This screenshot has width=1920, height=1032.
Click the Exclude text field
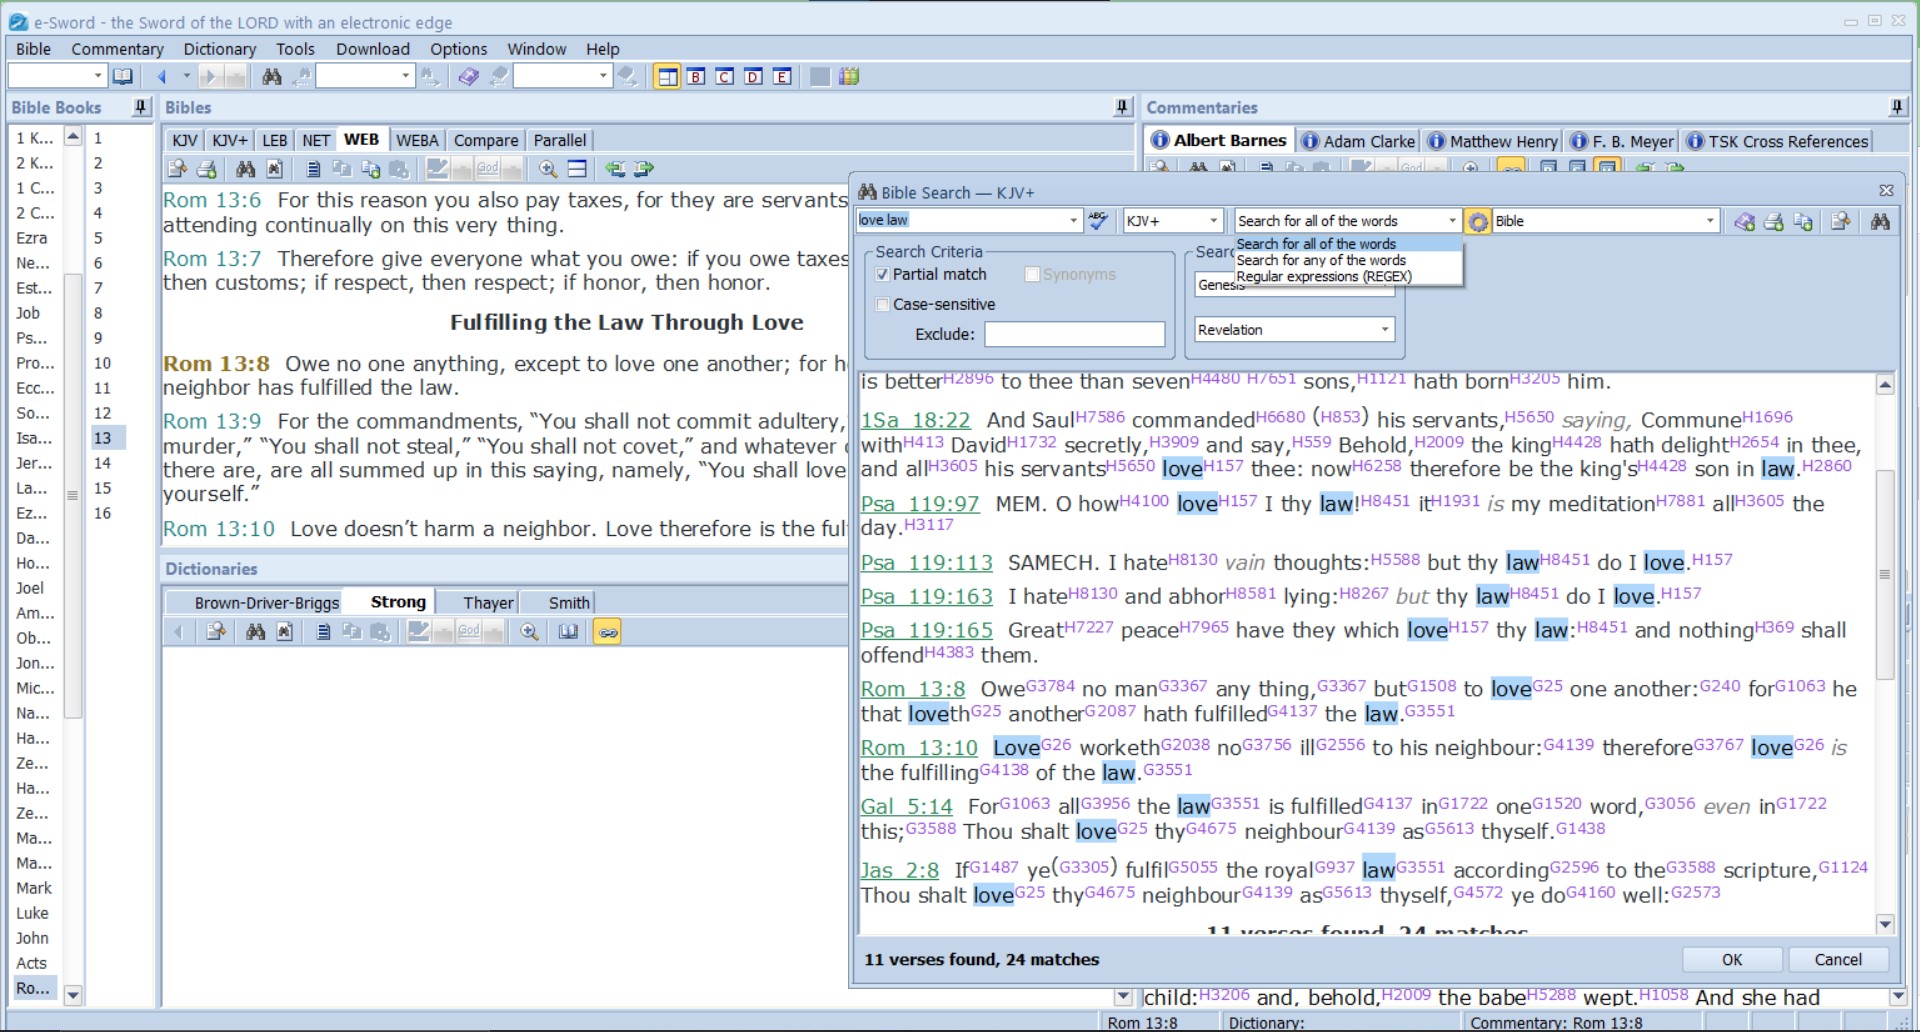coord(1074,334)
